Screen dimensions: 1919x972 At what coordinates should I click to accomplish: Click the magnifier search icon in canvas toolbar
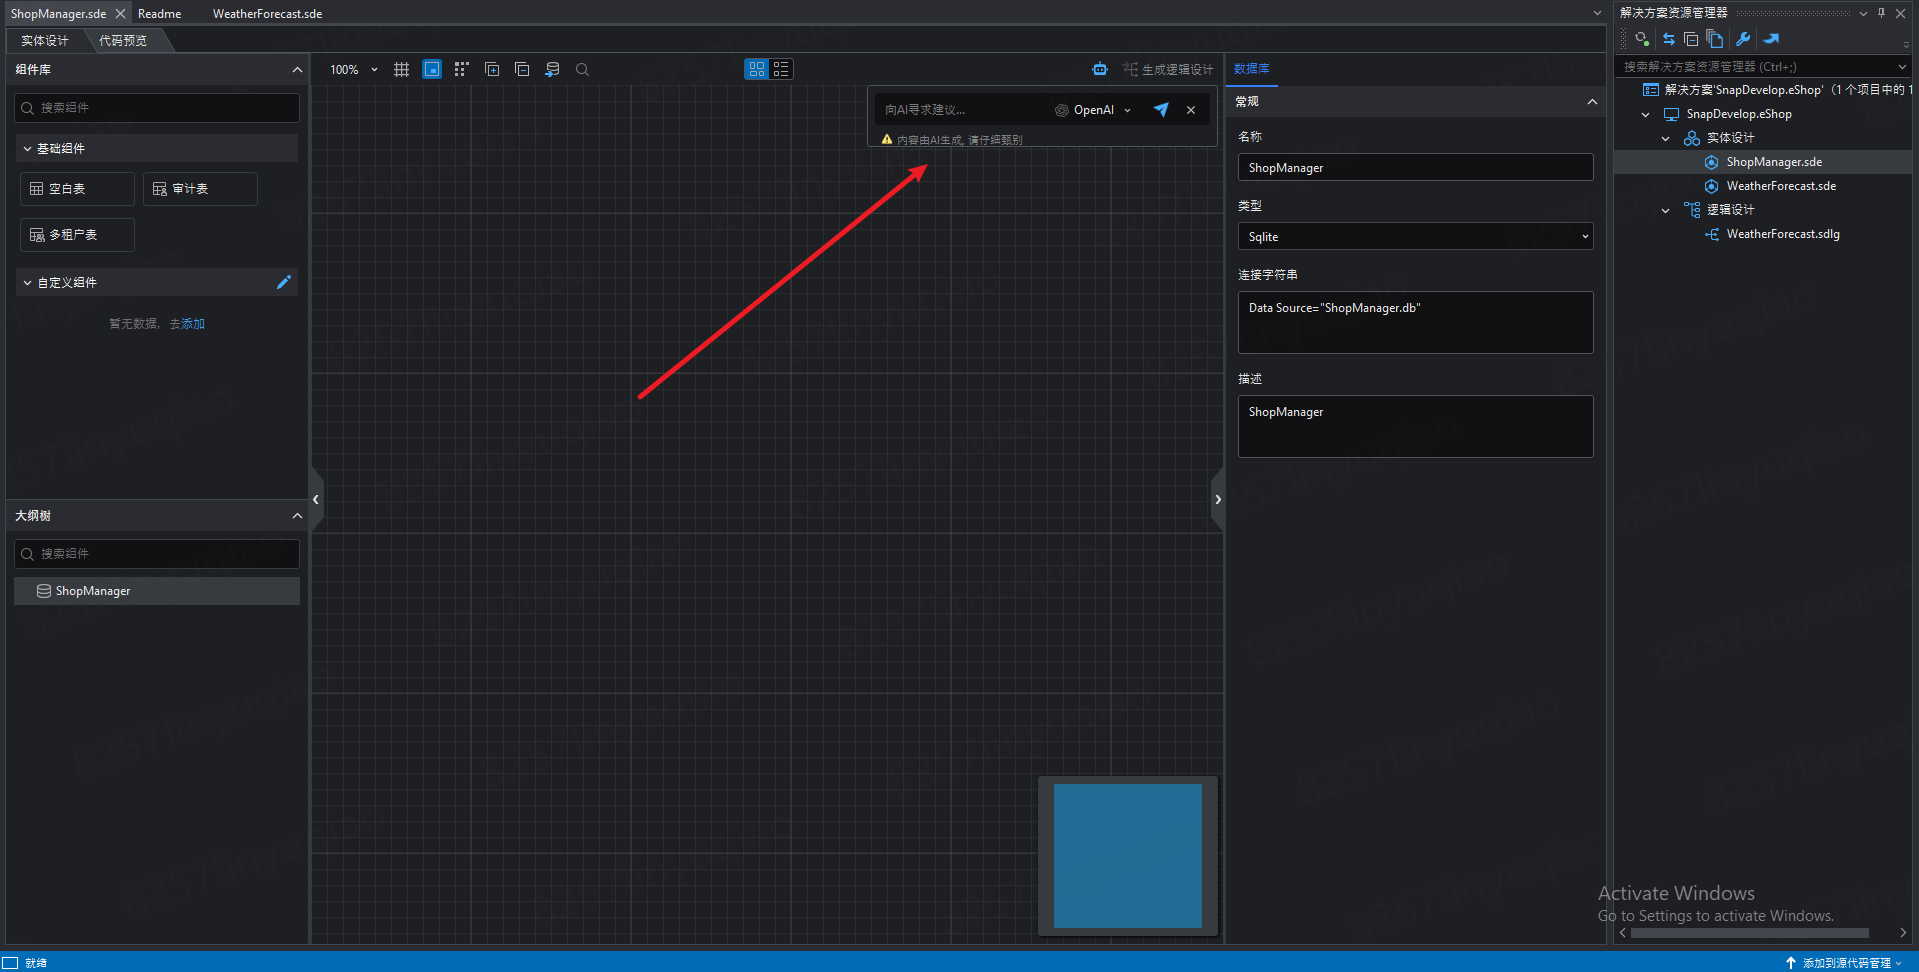582,69
